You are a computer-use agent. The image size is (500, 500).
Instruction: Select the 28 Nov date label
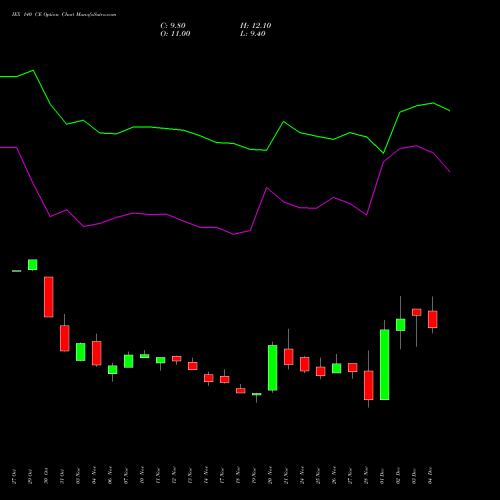(x=366, y=476)
